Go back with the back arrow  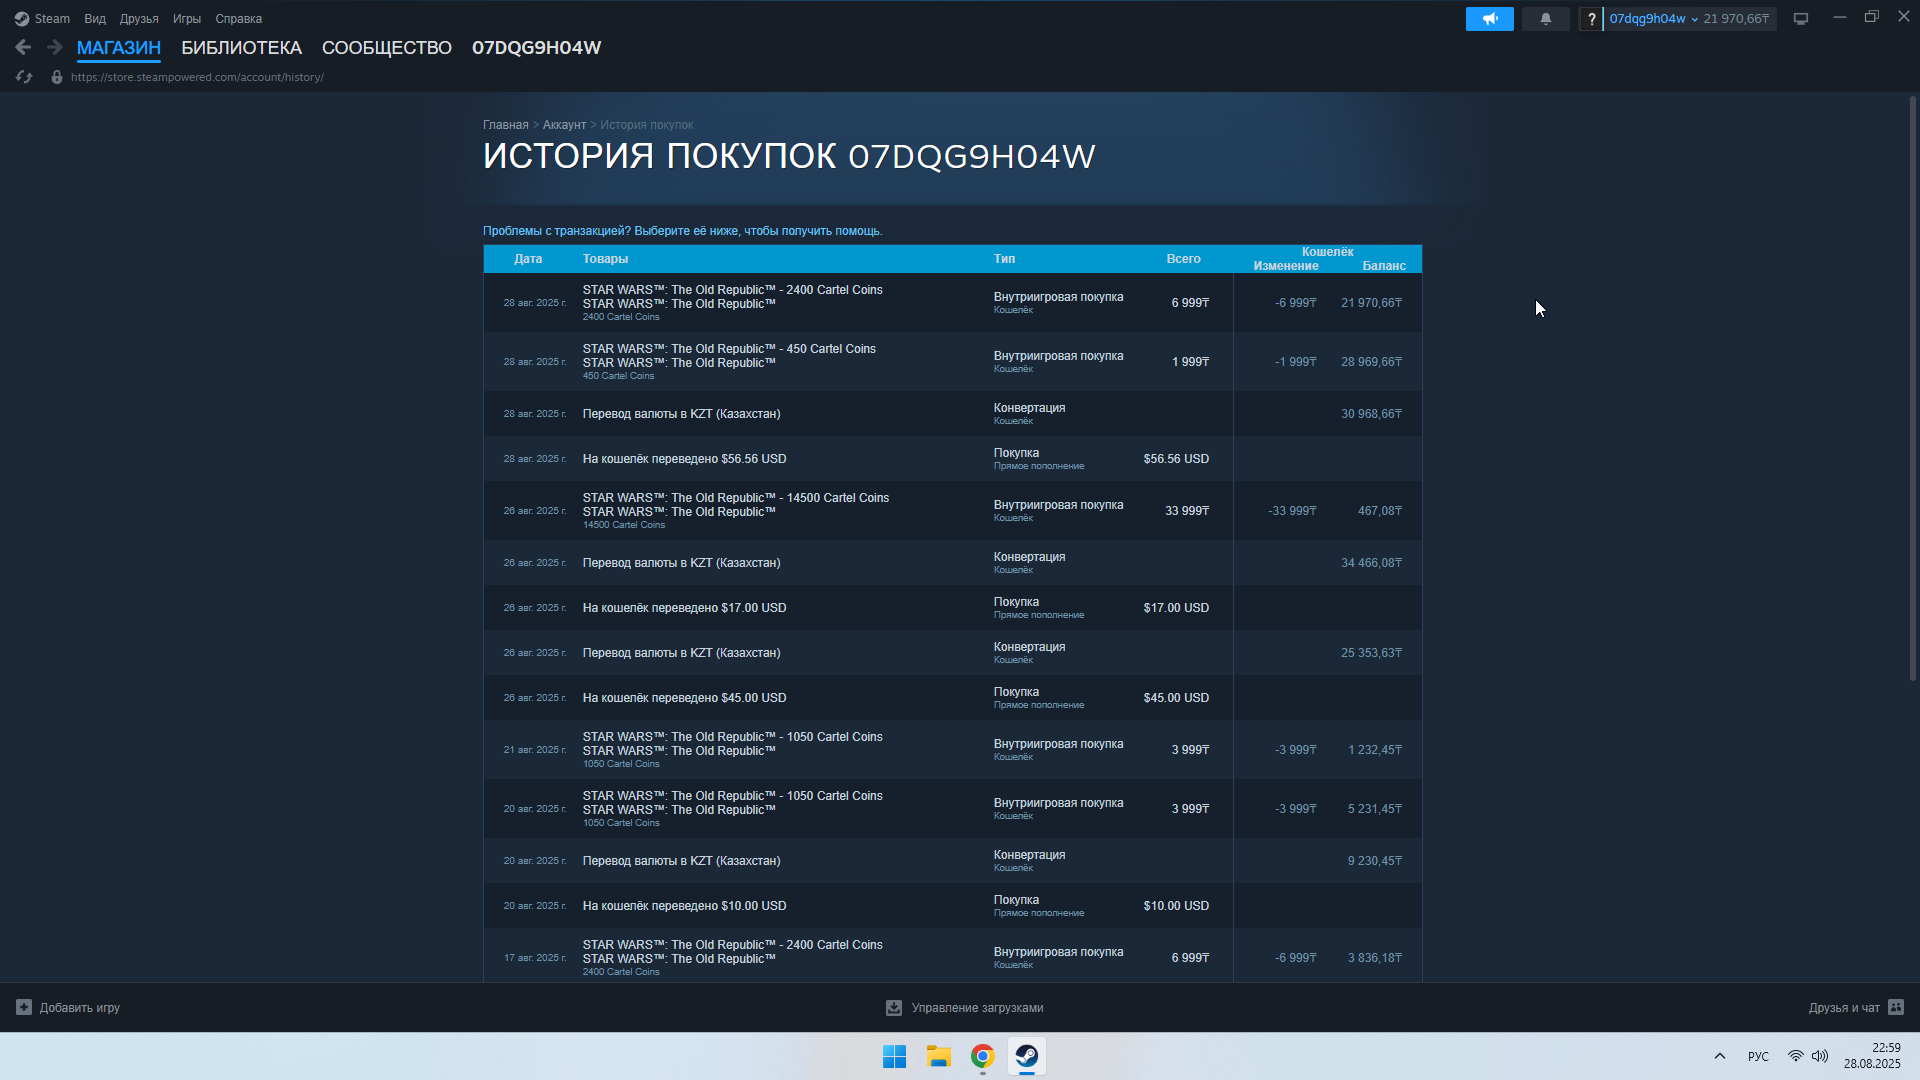[23, 47]
